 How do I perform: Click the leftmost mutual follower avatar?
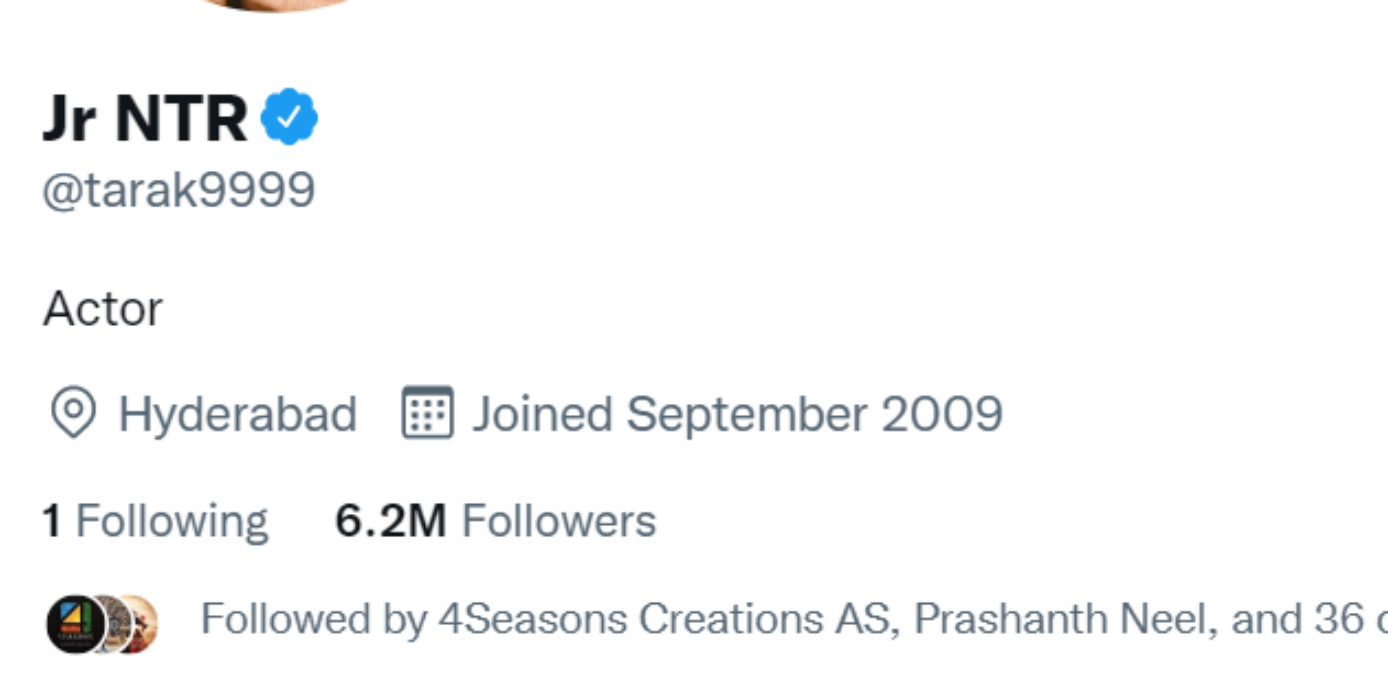(75, 624)
